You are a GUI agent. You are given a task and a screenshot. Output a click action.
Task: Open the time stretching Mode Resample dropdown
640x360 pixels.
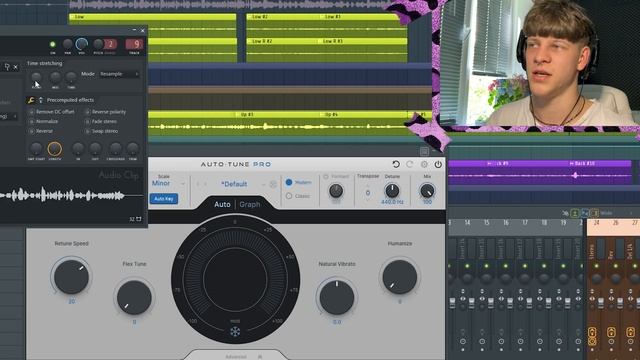point(119,74)
